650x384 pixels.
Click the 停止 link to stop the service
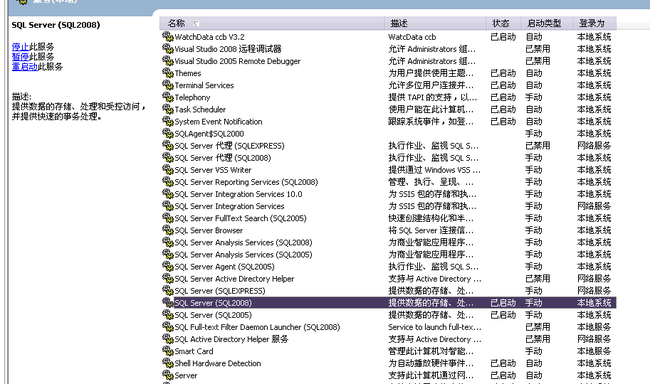click(x=20, y=46)
